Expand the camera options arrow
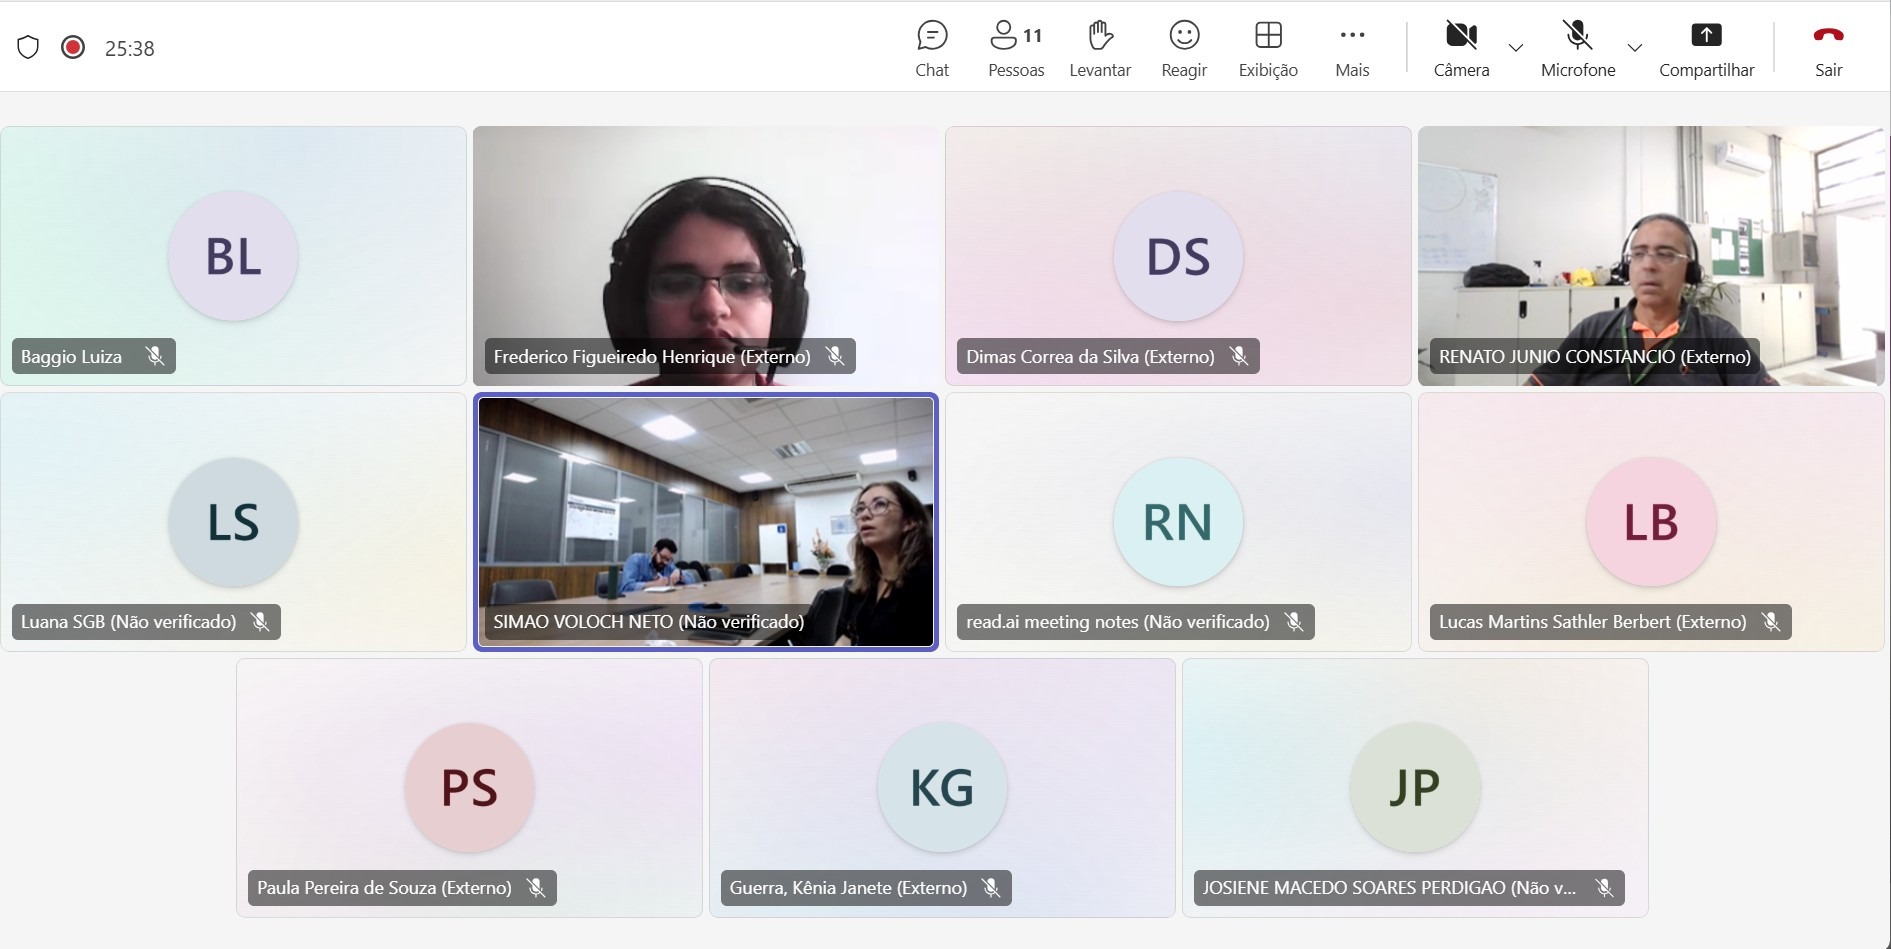Image resolution: width=1891 pixels, height=949 pixels. [1516, 48]
